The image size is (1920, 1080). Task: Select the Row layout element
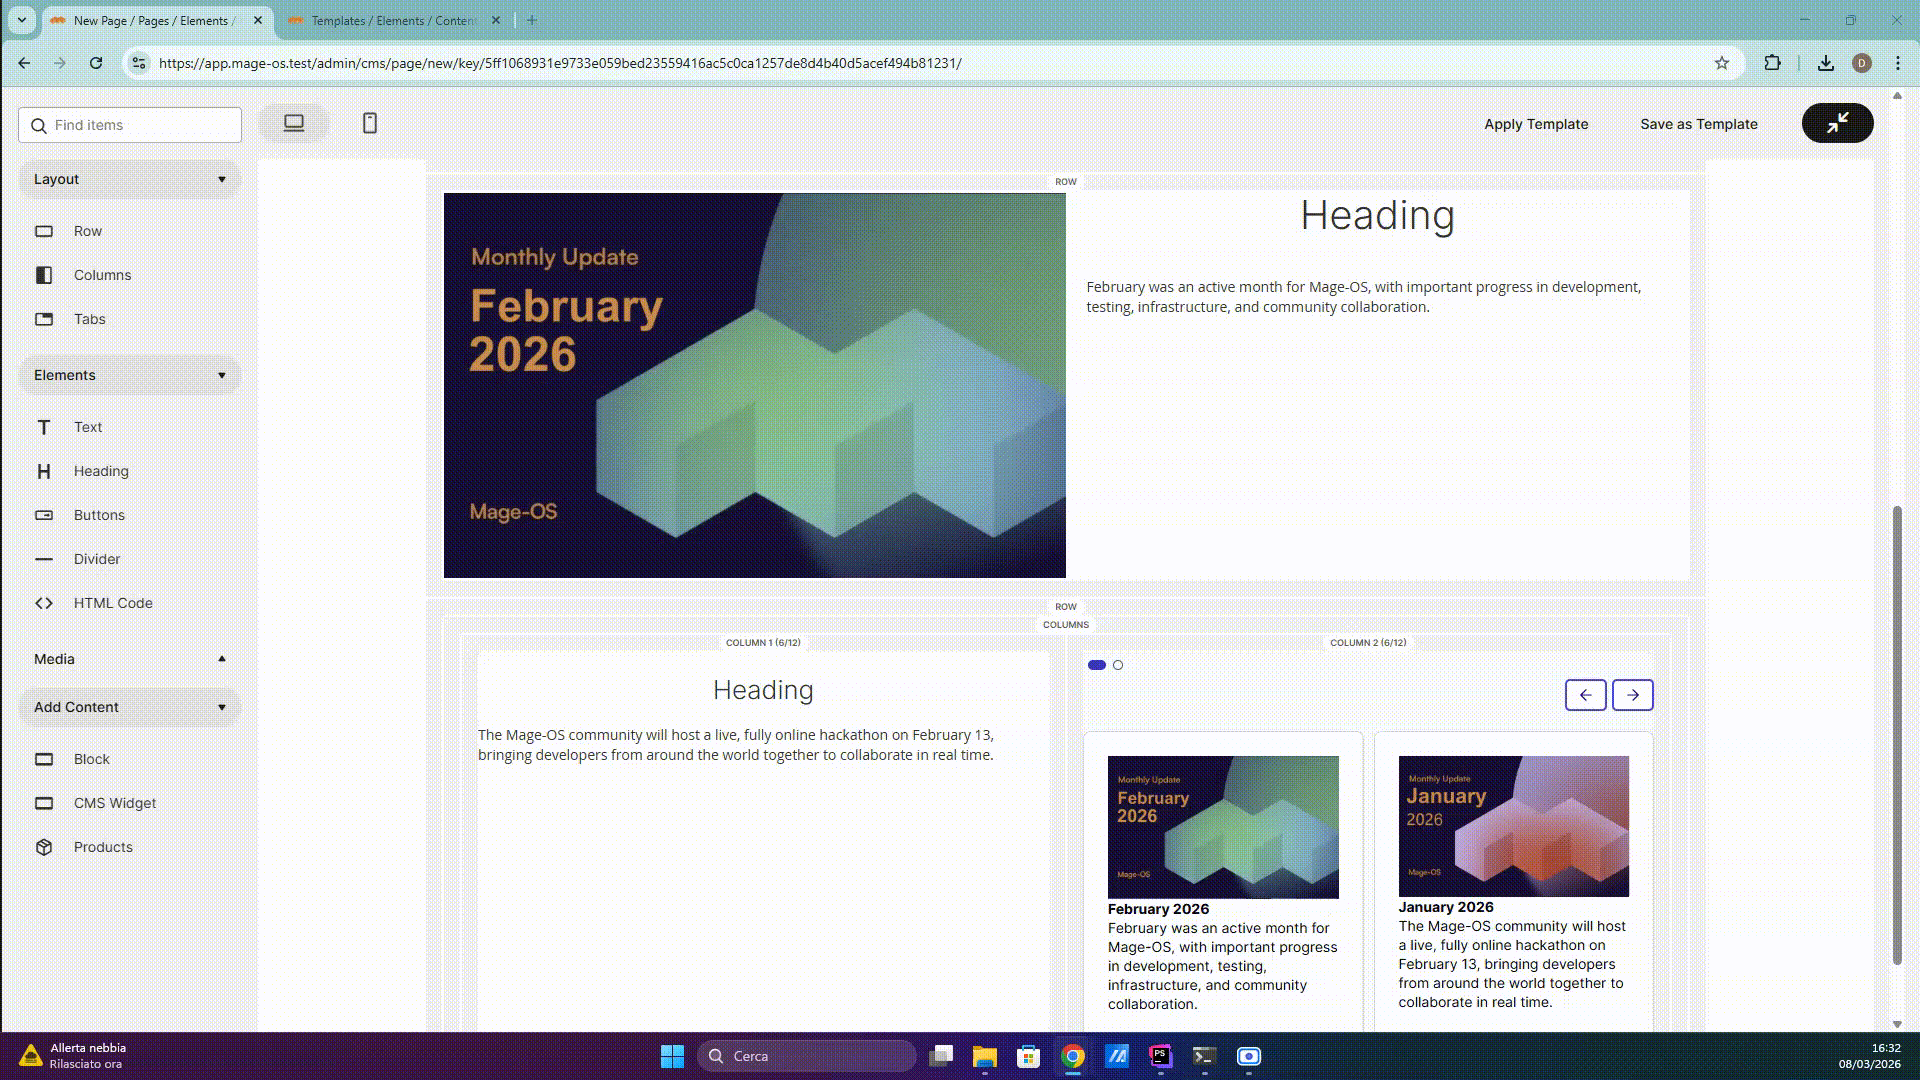[88, 231]
